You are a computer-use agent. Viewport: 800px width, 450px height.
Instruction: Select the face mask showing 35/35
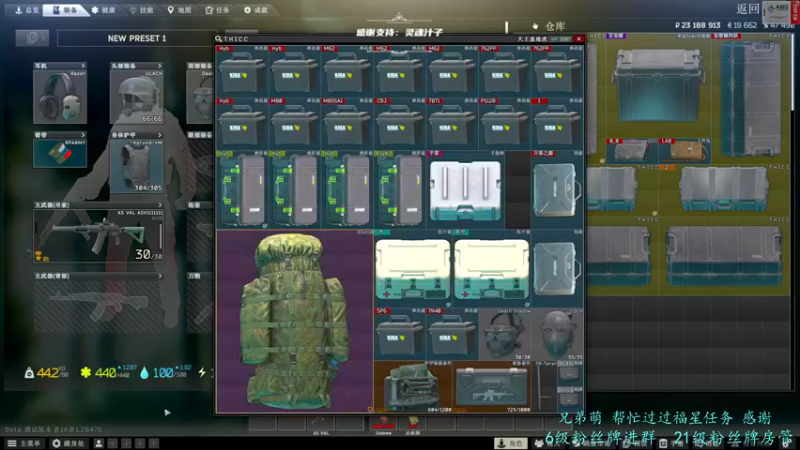tap(557, 334)
